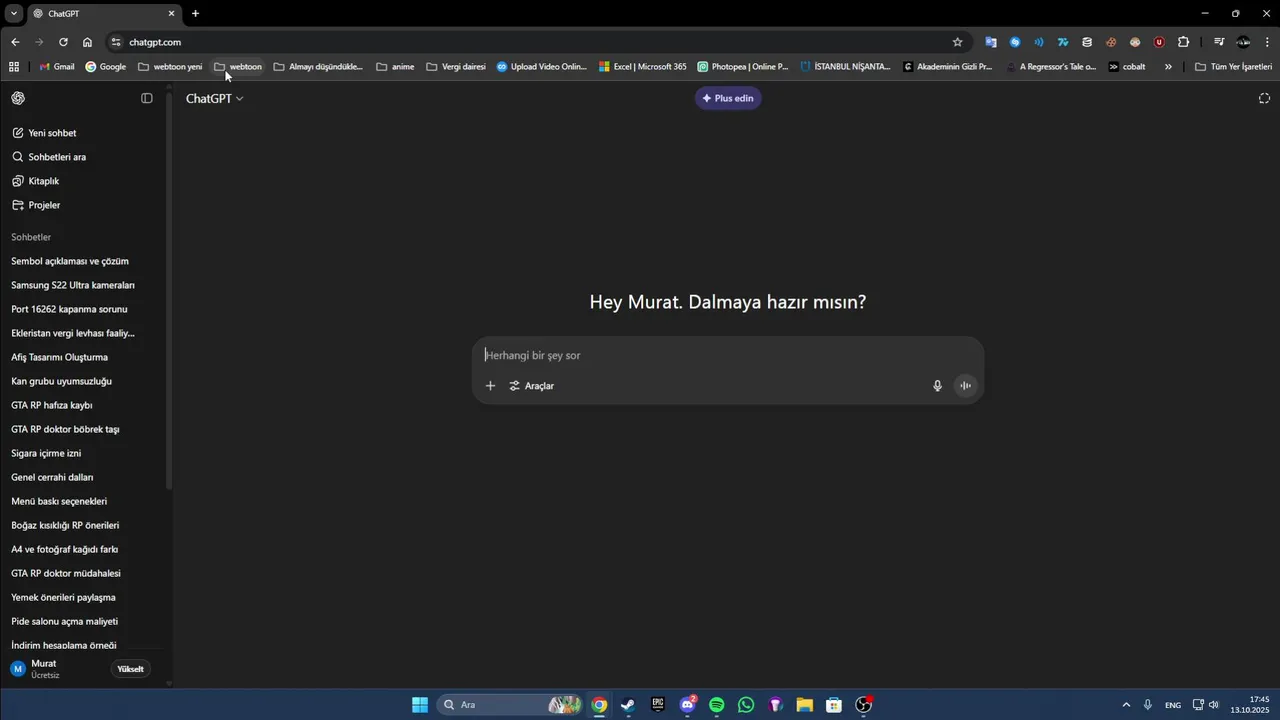Show more bookmarks with double chevron
1280x720 pixels.
pos(1168,67)
